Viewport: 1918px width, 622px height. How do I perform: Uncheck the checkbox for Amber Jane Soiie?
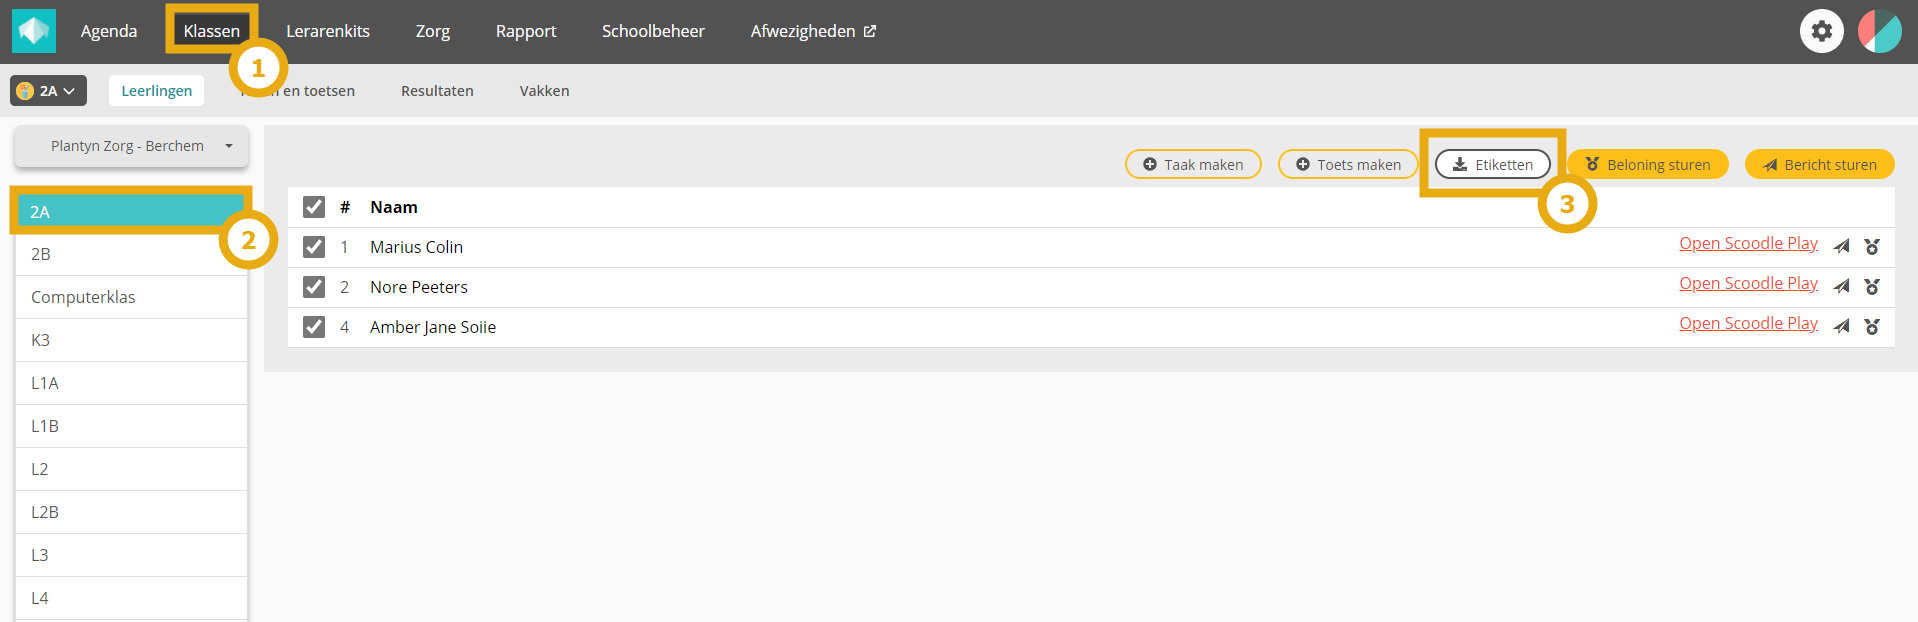pyautogui.click(x=314, y=327)
